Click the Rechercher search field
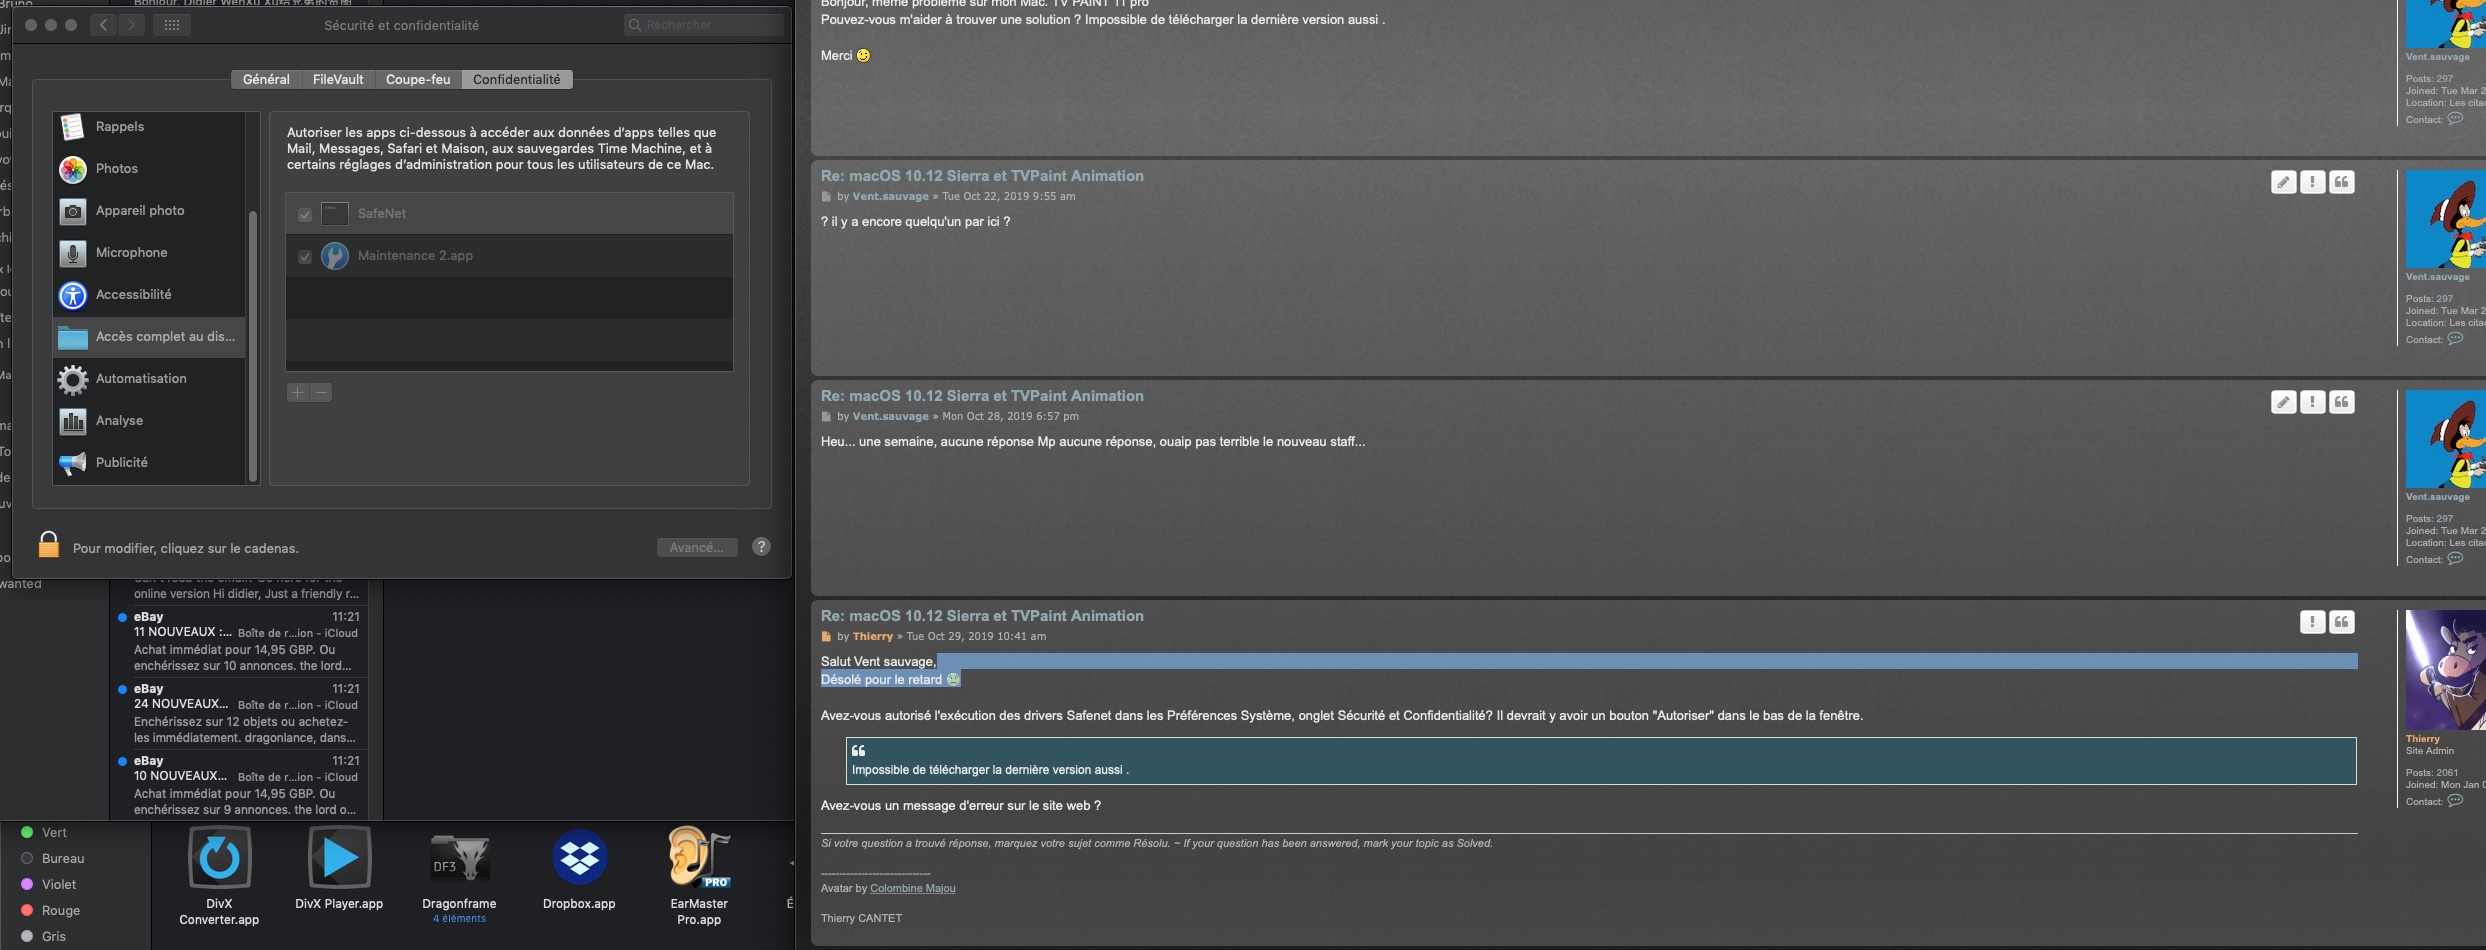2486x950 pixels. pos(704,25)
